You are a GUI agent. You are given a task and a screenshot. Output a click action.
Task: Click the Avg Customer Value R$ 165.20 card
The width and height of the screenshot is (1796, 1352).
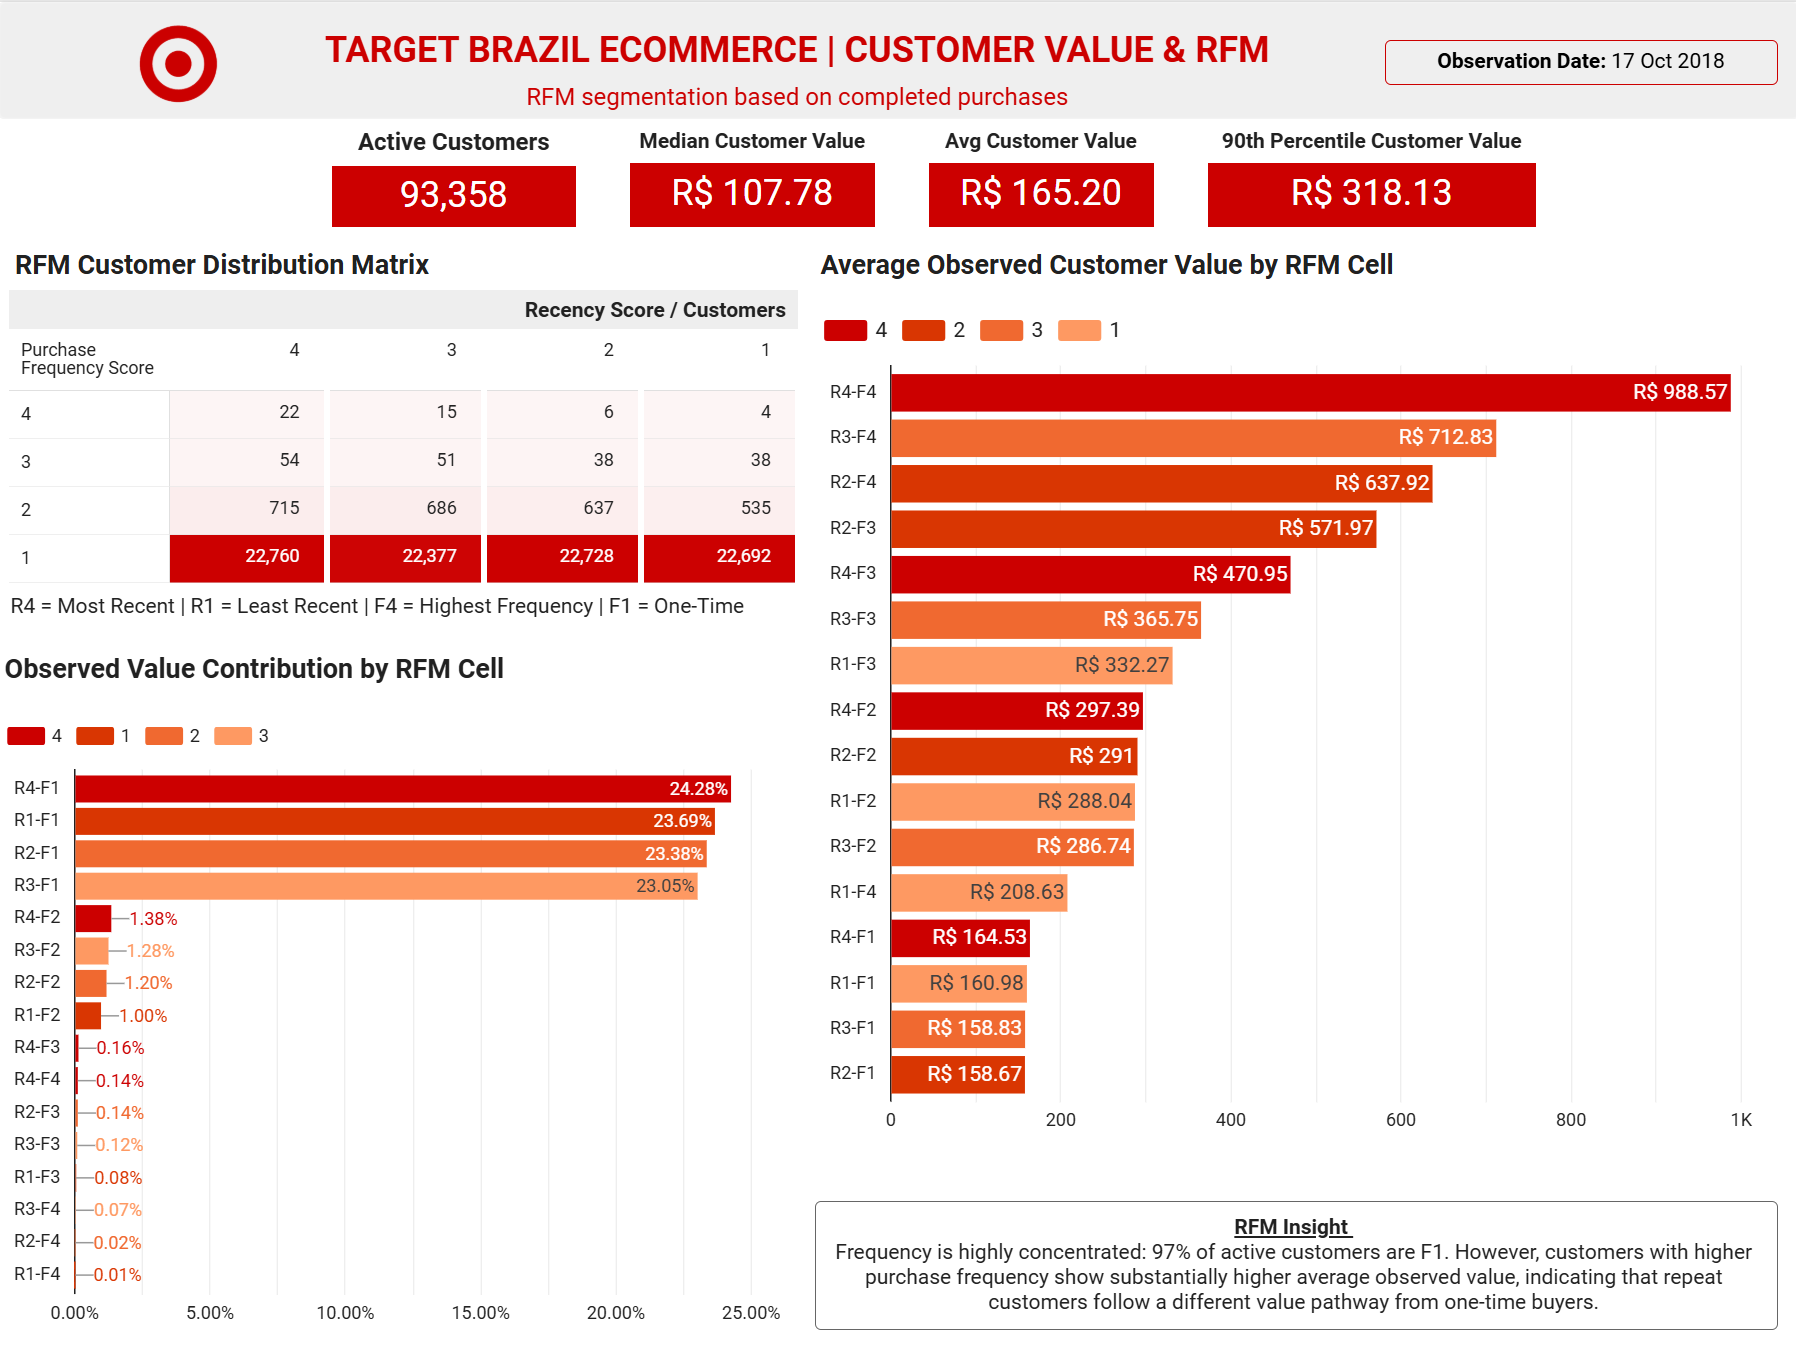[1041, 194]
